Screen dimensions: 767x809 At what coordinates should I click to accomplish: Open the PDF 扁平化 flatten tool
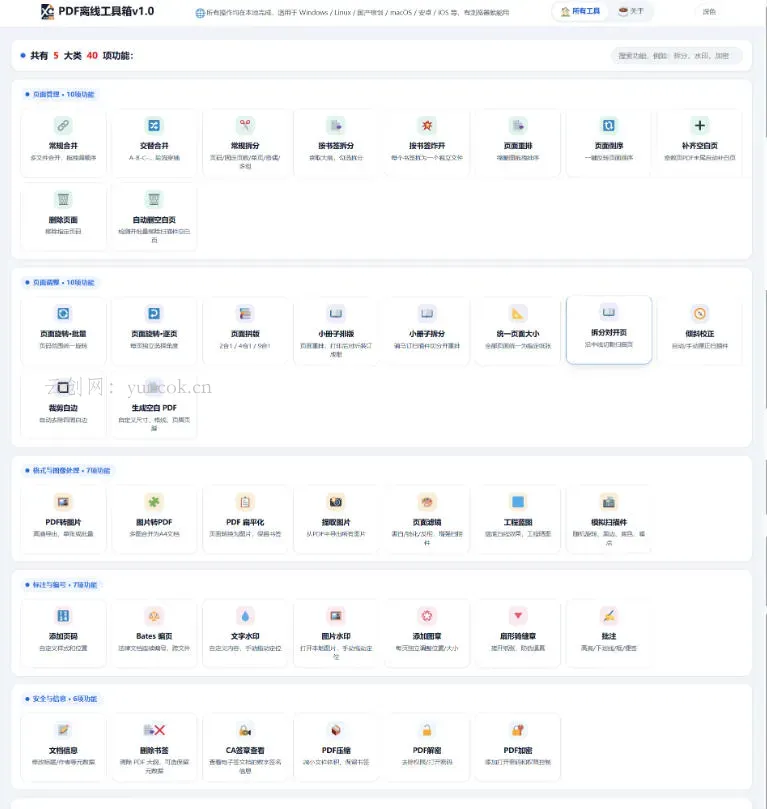[245, 520]
